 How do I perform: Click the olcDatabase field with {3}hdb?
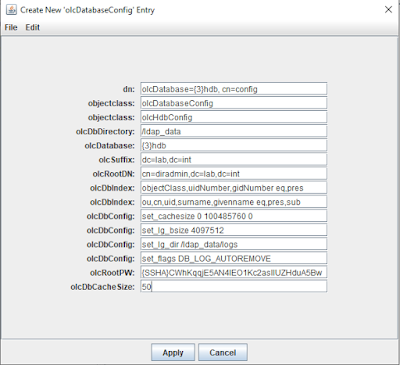point(233,145)
